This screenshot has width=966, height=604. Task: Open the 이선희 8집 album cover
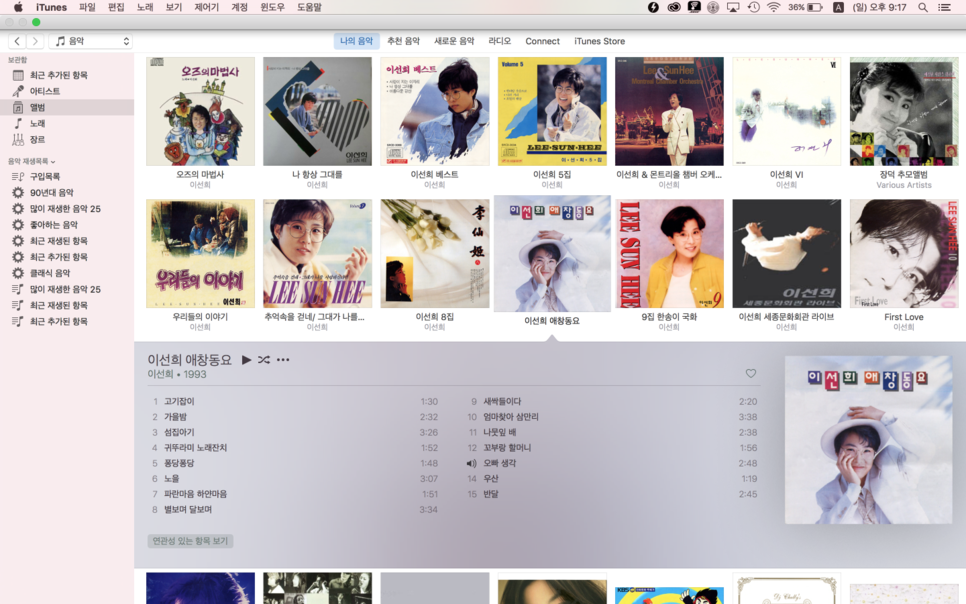[x=435, y=253]
